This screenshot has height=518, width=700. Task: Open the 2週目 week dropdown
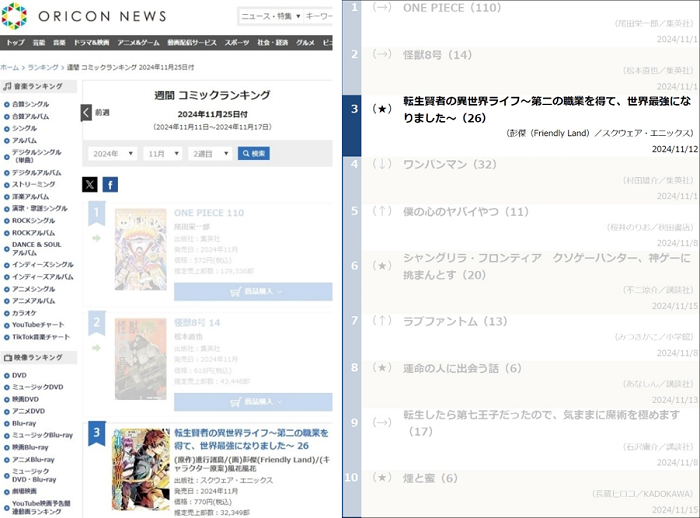click(x=210, y=154)
